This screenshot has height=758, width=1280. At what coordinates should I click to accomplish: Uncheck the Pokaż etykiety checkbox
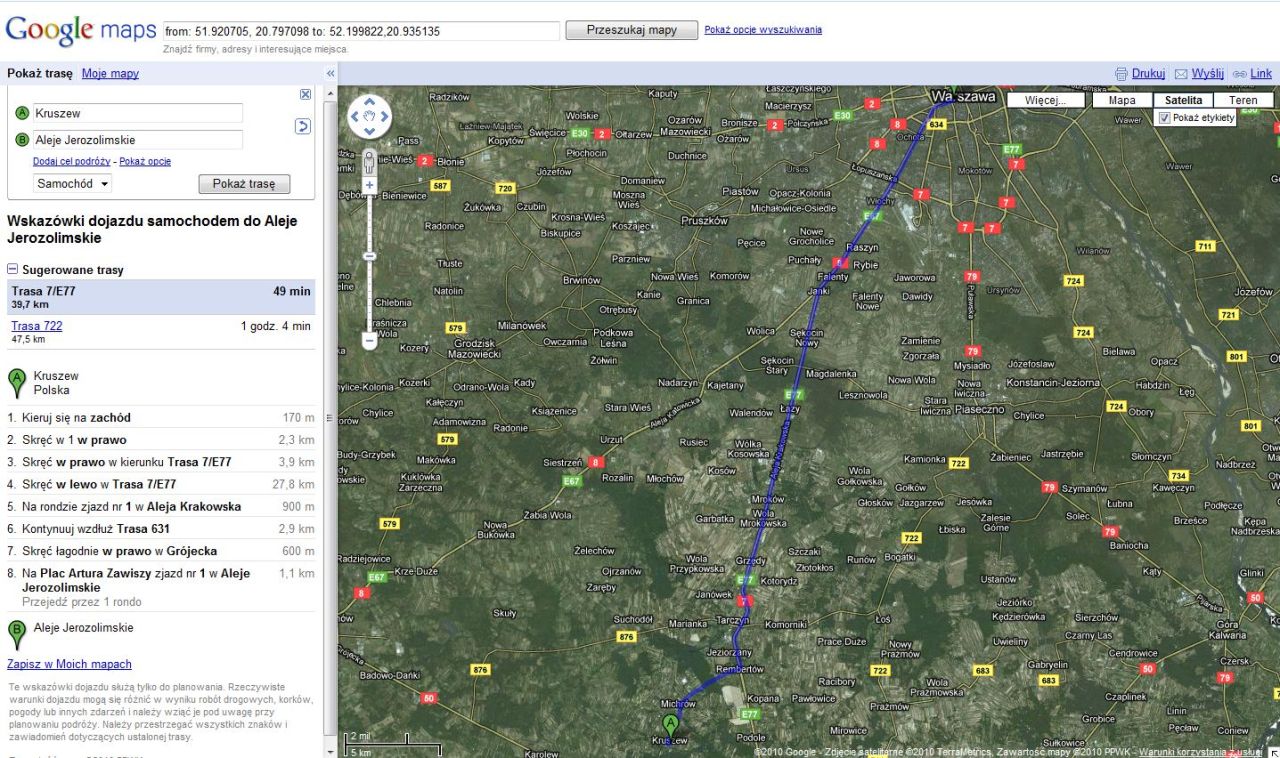click(x=1165, y=118)
